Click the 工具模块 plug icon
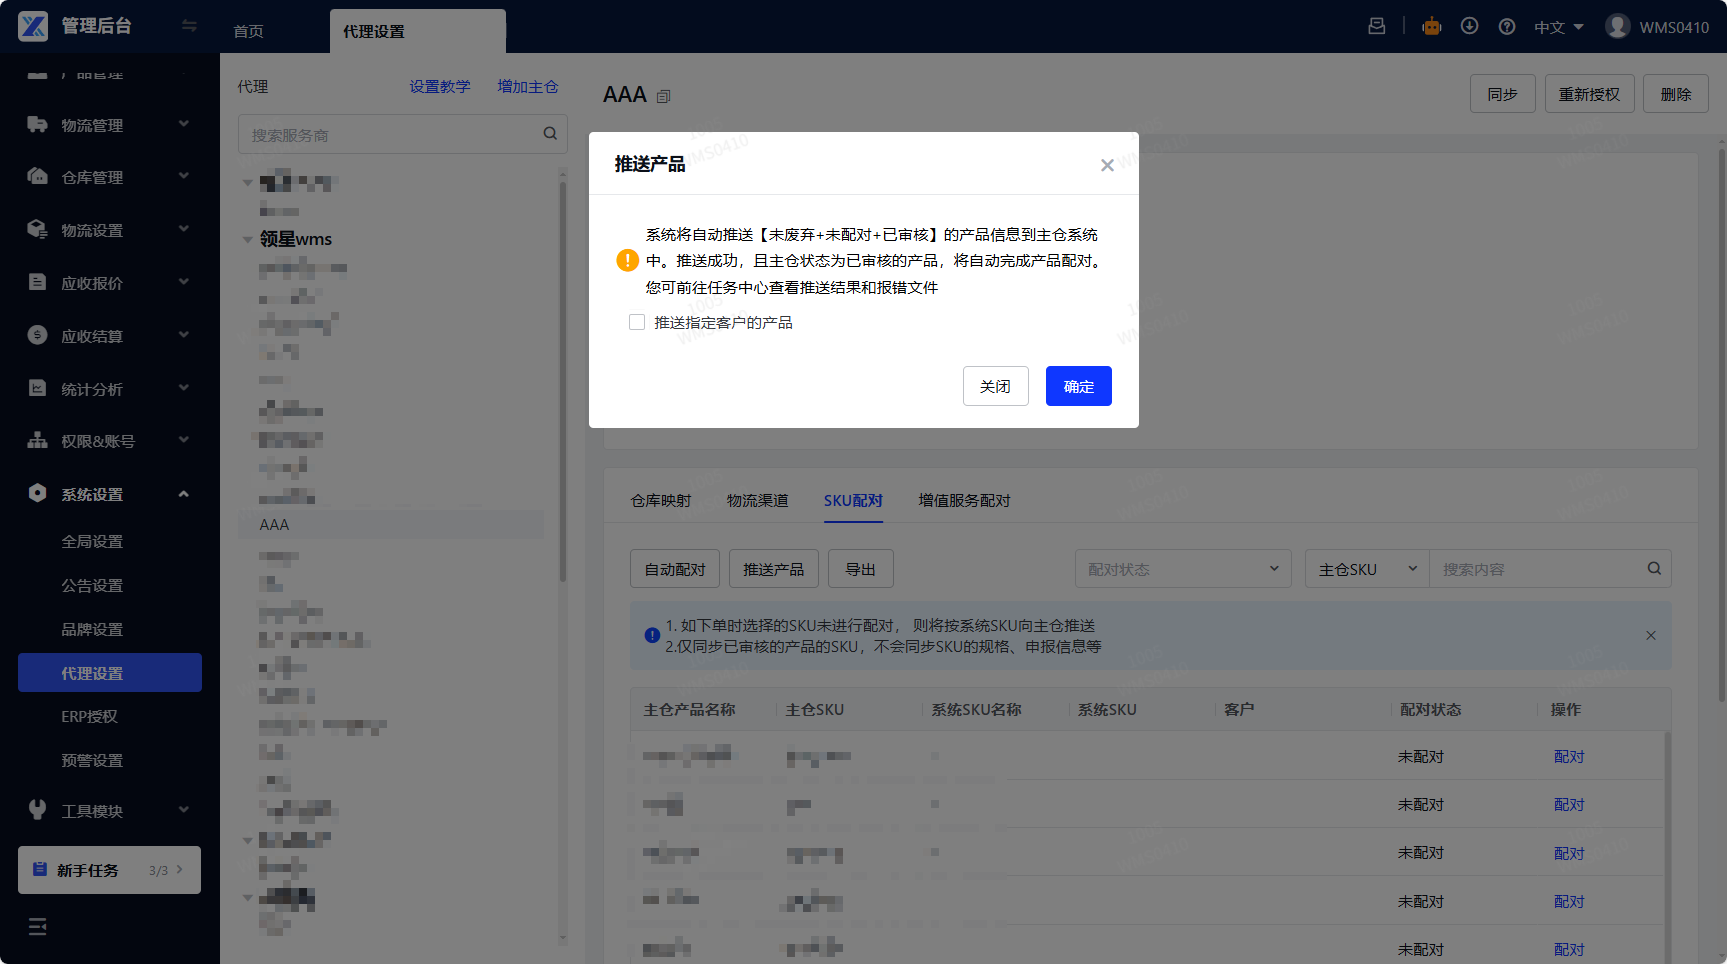1727x964 pixels. click(37, 810)
